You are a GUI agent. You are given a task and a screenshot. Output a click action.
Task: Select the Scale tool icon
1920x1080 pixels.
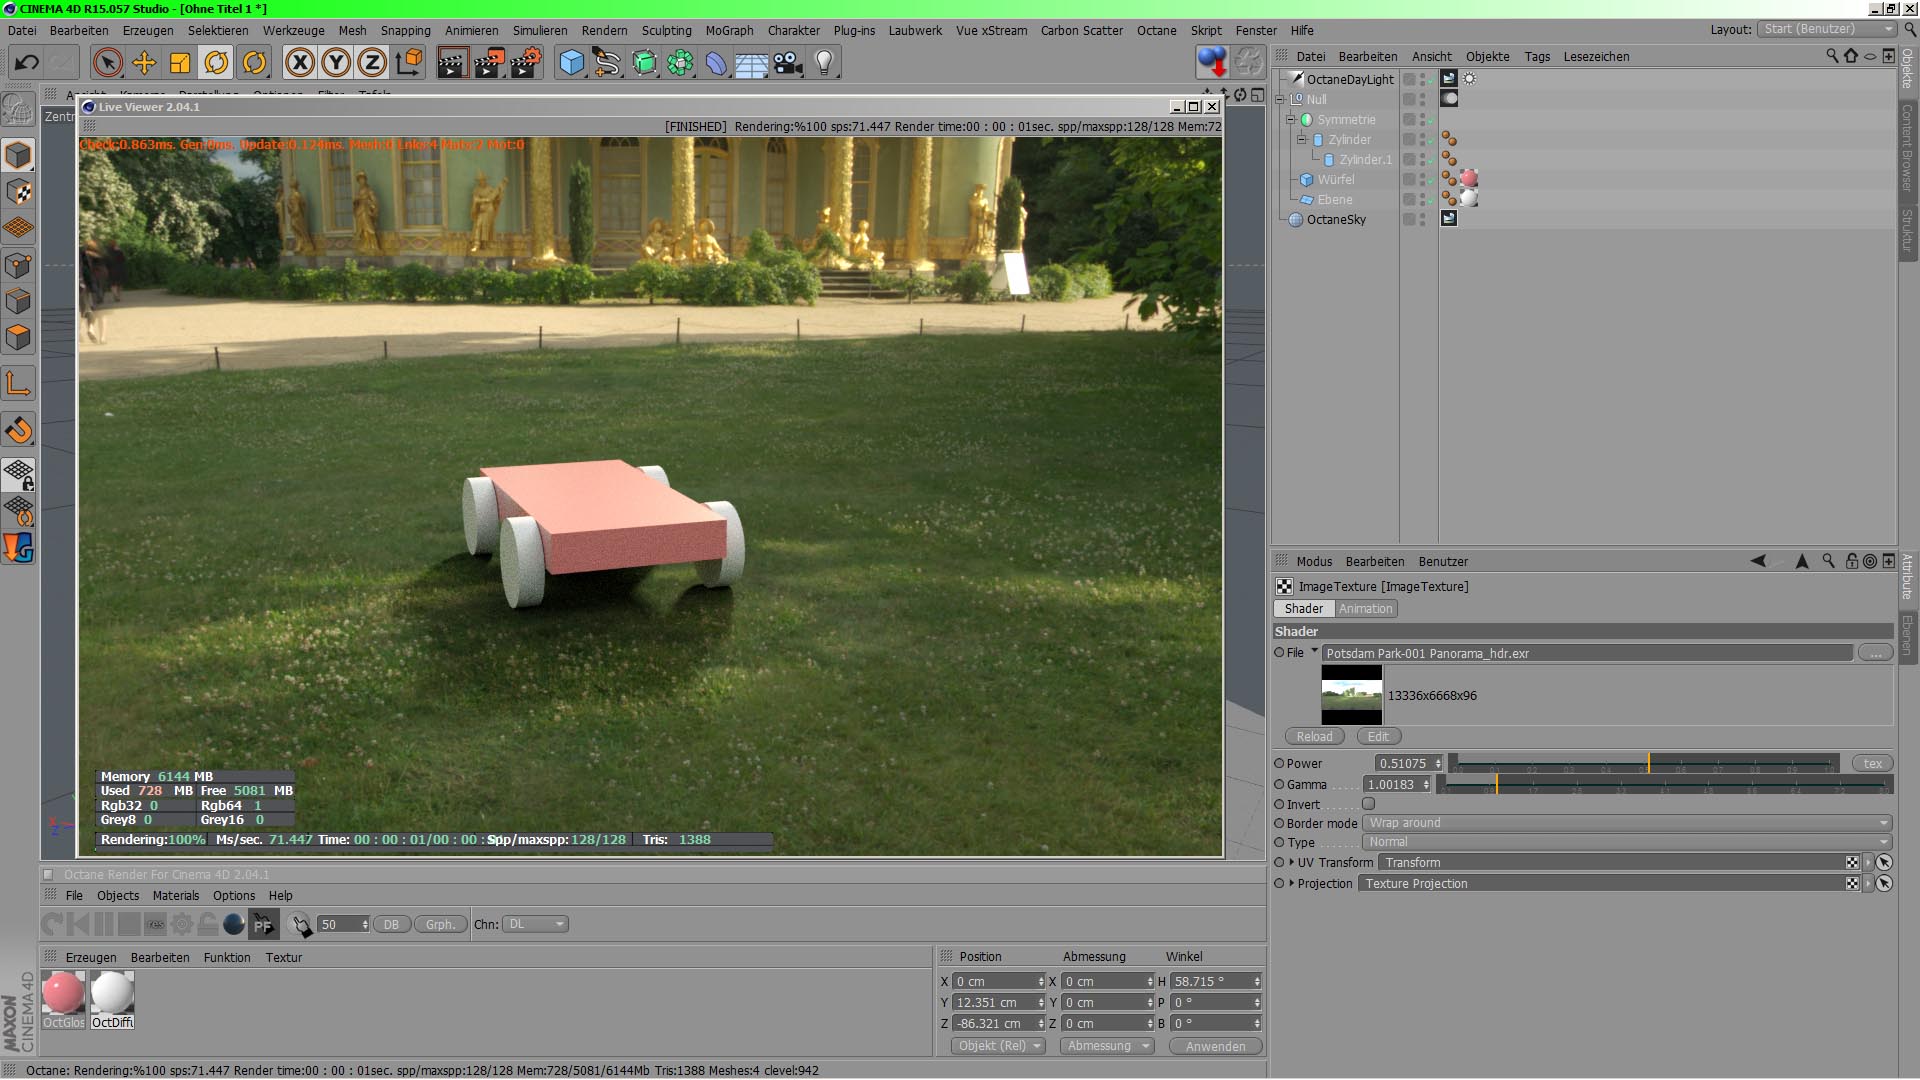pyautogui.click(x=180, y=63)
